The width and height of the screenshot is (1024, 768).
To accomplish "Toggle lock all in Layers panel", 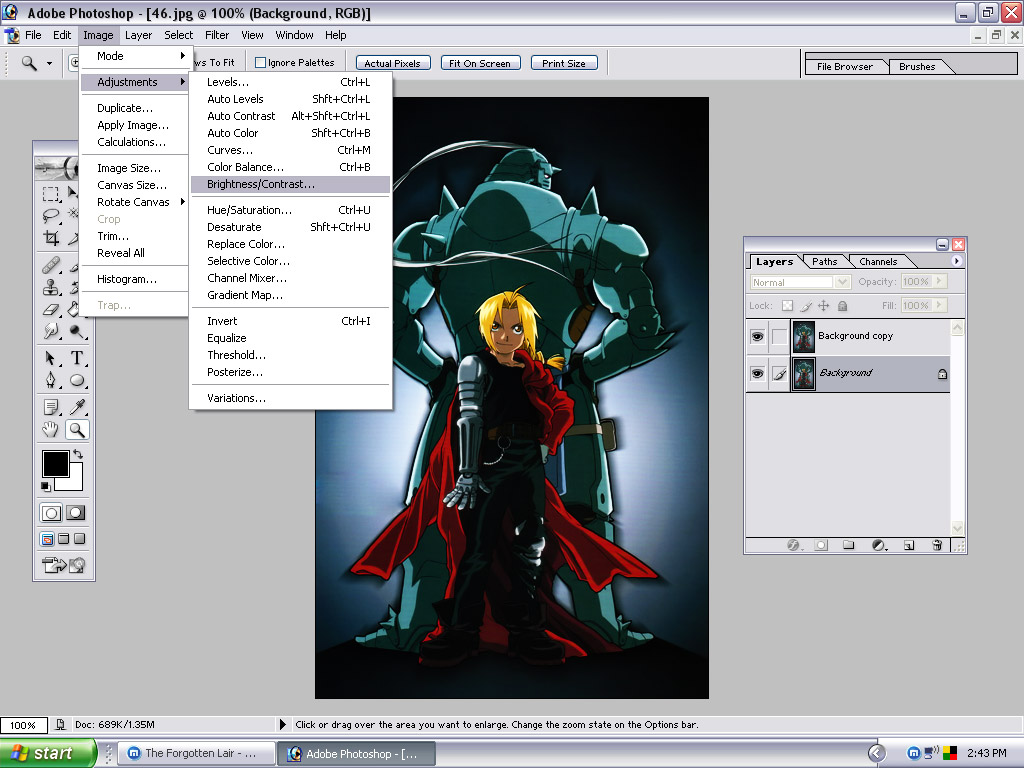I will tap(842, 306).
